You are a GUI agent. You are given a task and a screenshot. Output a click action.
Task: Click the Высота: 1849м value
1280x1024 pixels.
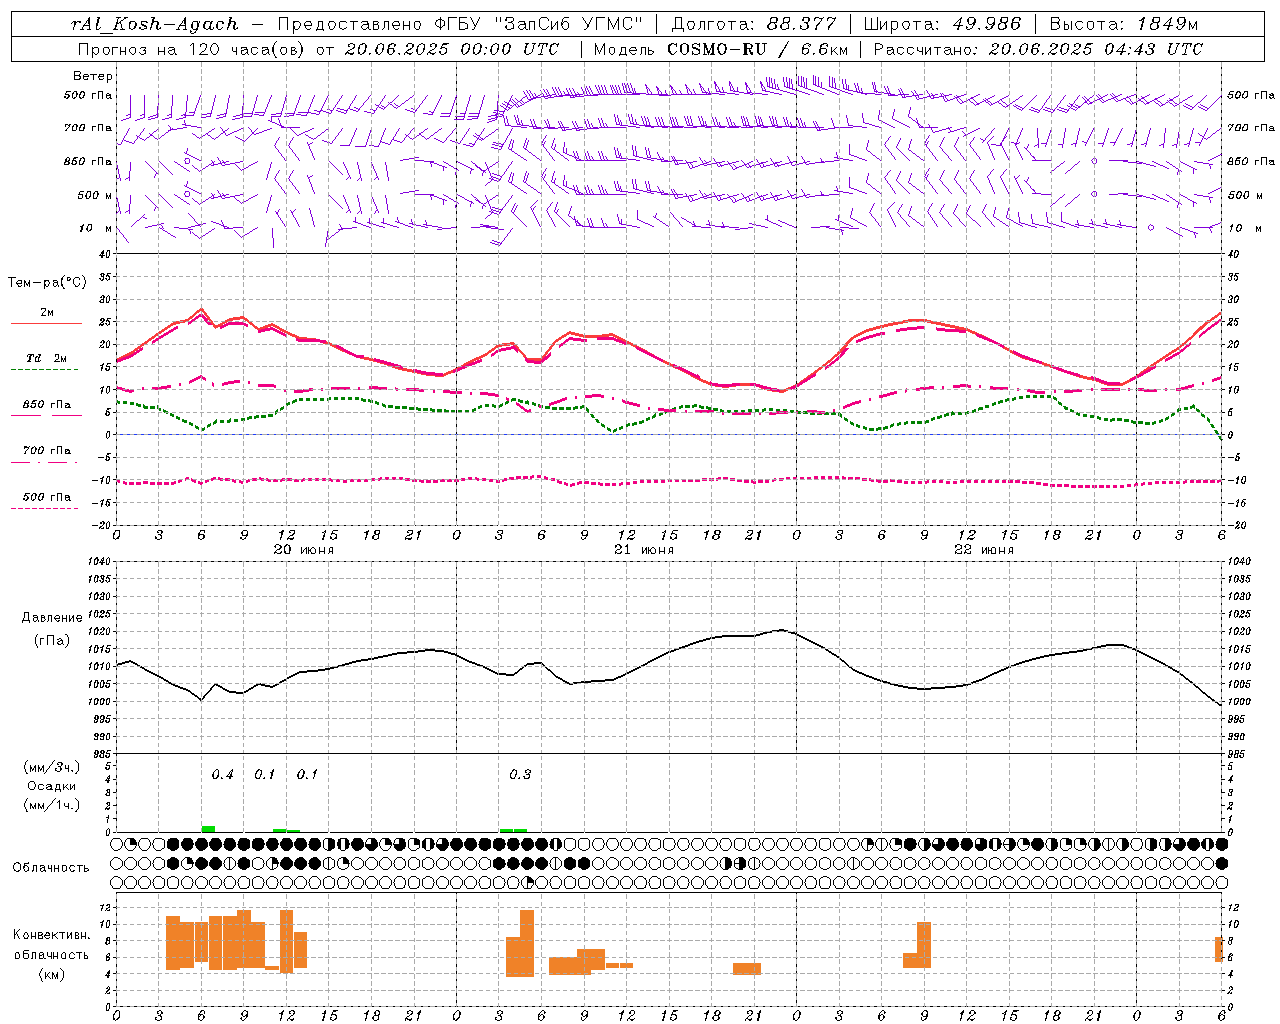1124,24
